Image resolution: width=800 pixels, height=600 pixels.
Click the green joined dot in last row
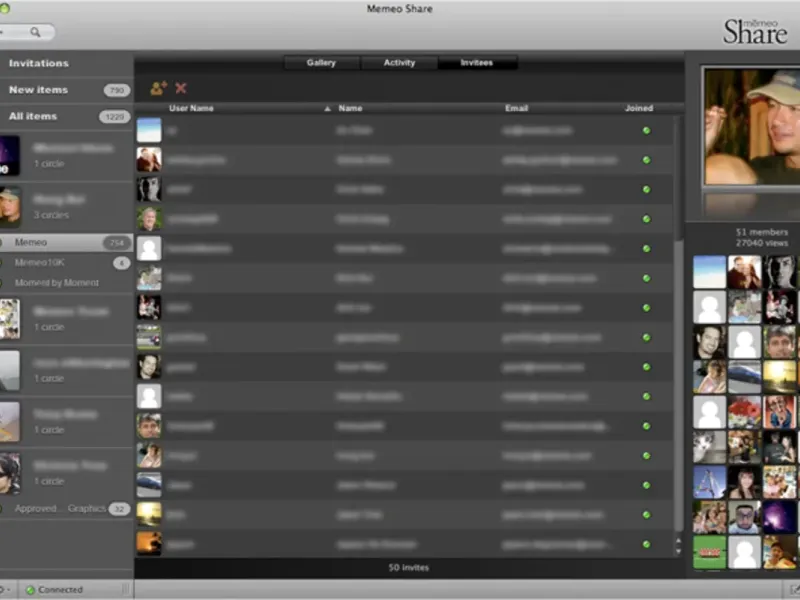[x=646, y=544]
